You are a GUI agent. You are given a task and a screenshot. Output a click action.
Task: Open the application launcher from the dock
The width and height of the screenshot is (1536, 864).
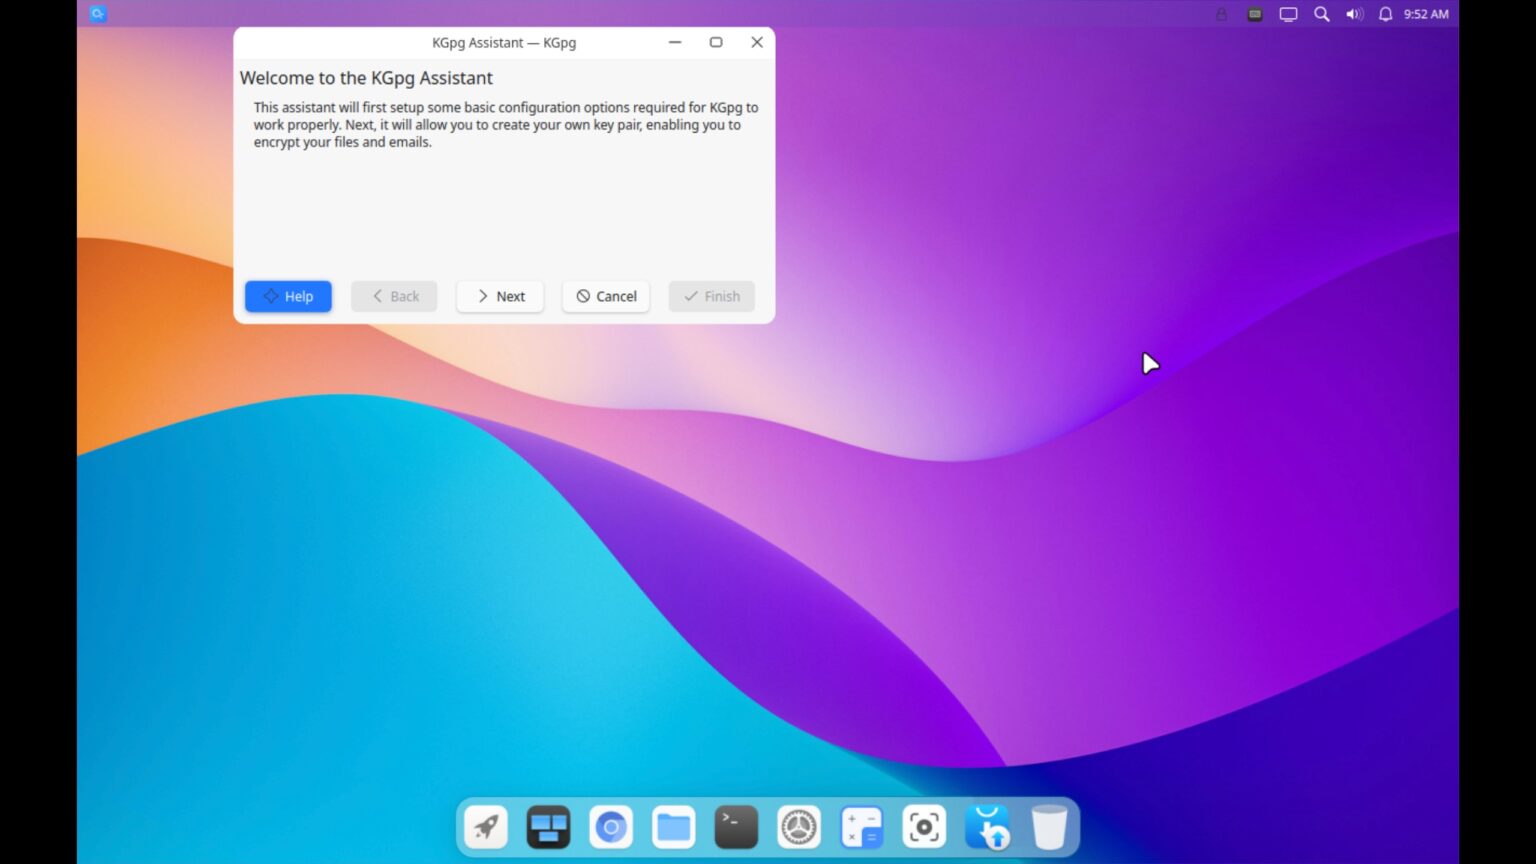pos(486,826)
